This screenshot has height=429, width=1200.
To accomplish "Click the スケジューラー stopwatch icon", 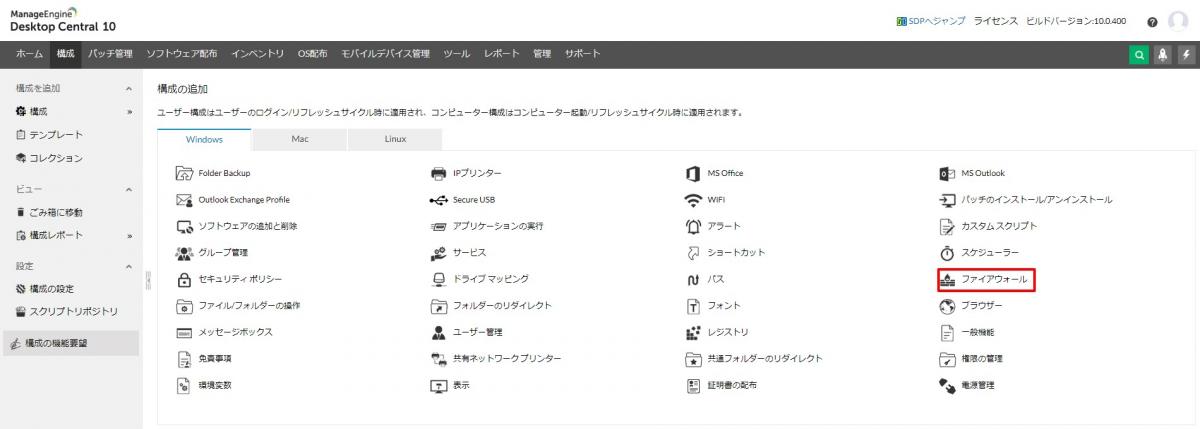I will tap(947, 252).
